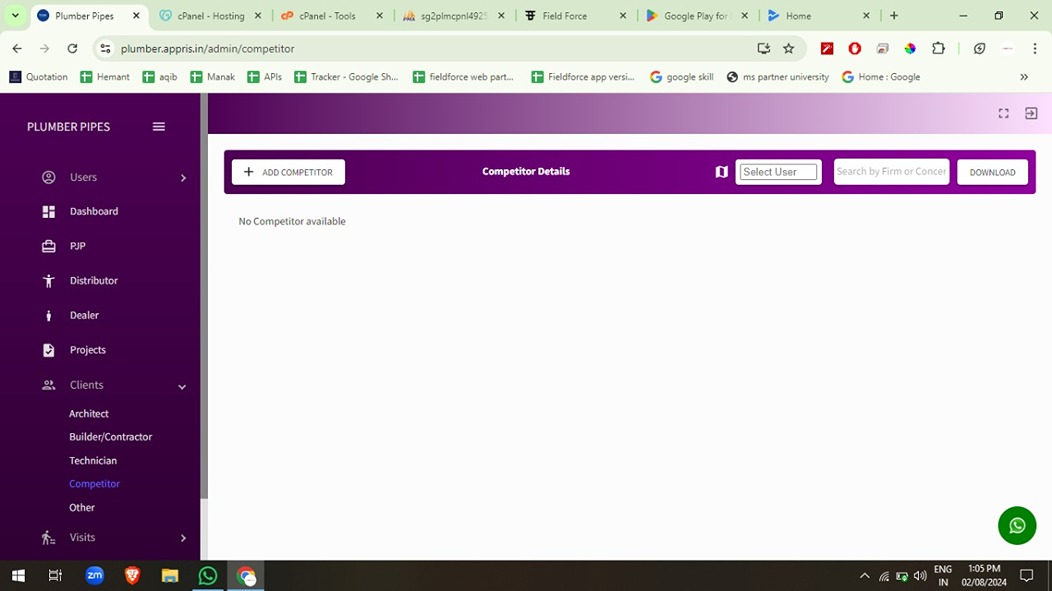The image size is (1052, 591).
Task: Click the fullscreen icon at top right
Action: click(1003, 114)
